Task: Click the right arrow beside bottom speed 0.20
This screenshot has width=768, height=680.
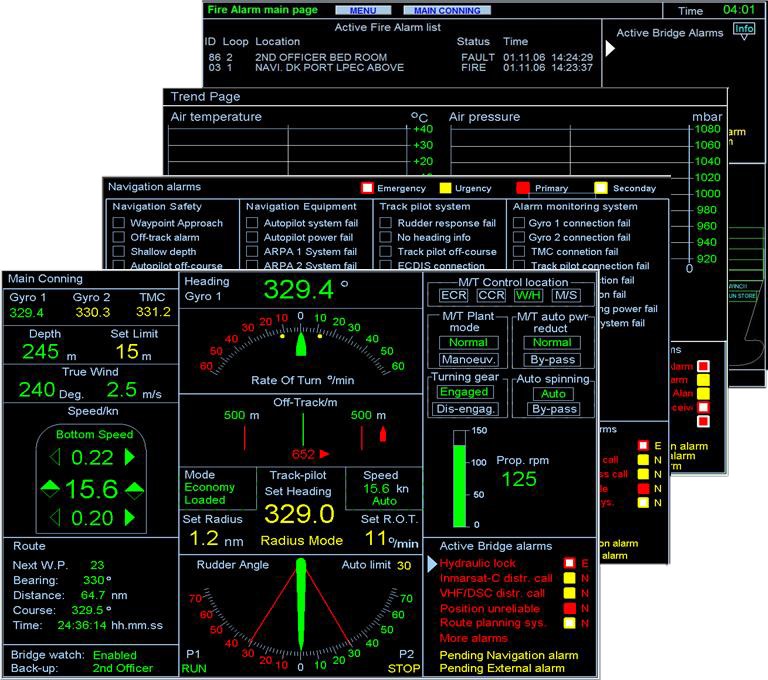Action: (x=130, y=517)
